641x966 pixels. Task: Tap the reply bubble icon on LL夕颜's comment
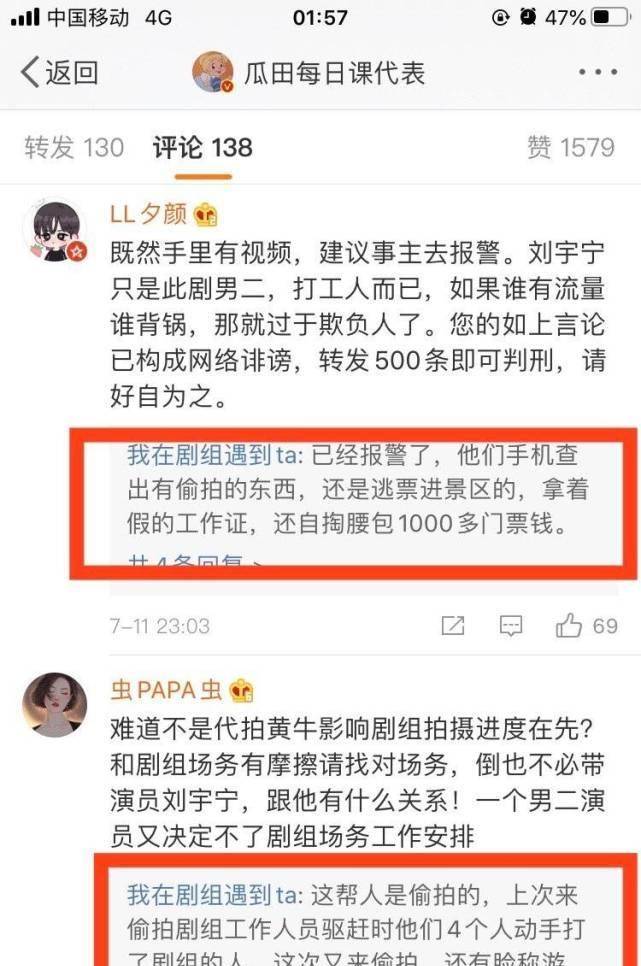pyautogui.click(x=510, y=626)
